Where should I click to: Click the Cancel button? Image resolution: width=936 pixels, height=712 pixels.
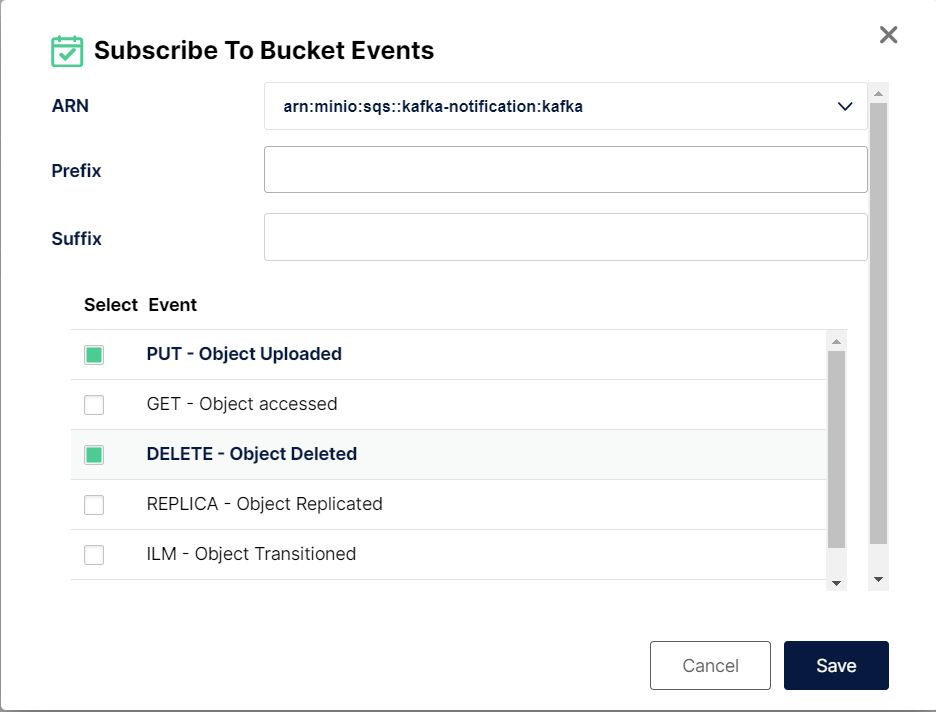710,665
